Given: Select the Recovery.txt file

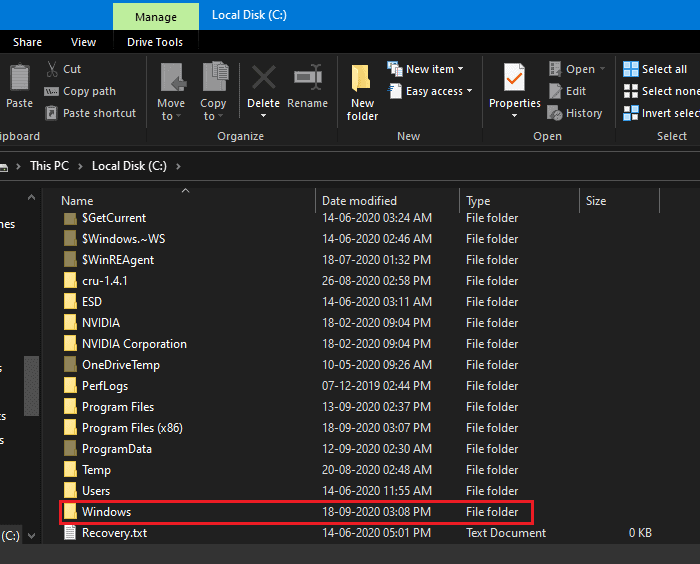Looking at the screenshot, I should [114, 533].
